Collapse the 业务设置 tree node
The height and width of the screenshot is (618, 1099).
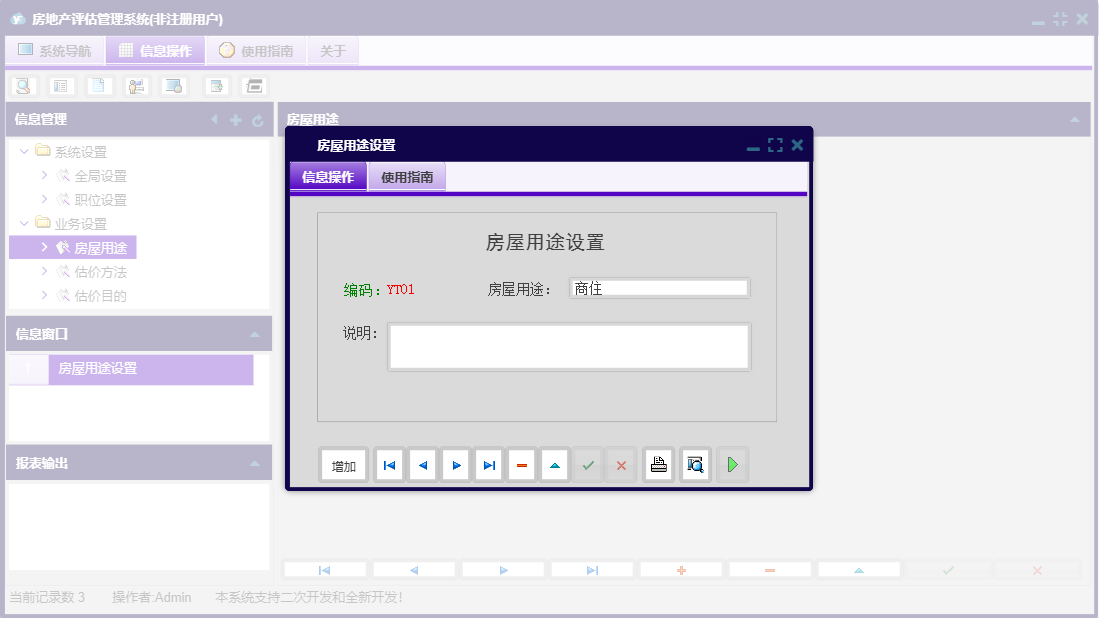[22, 223]
